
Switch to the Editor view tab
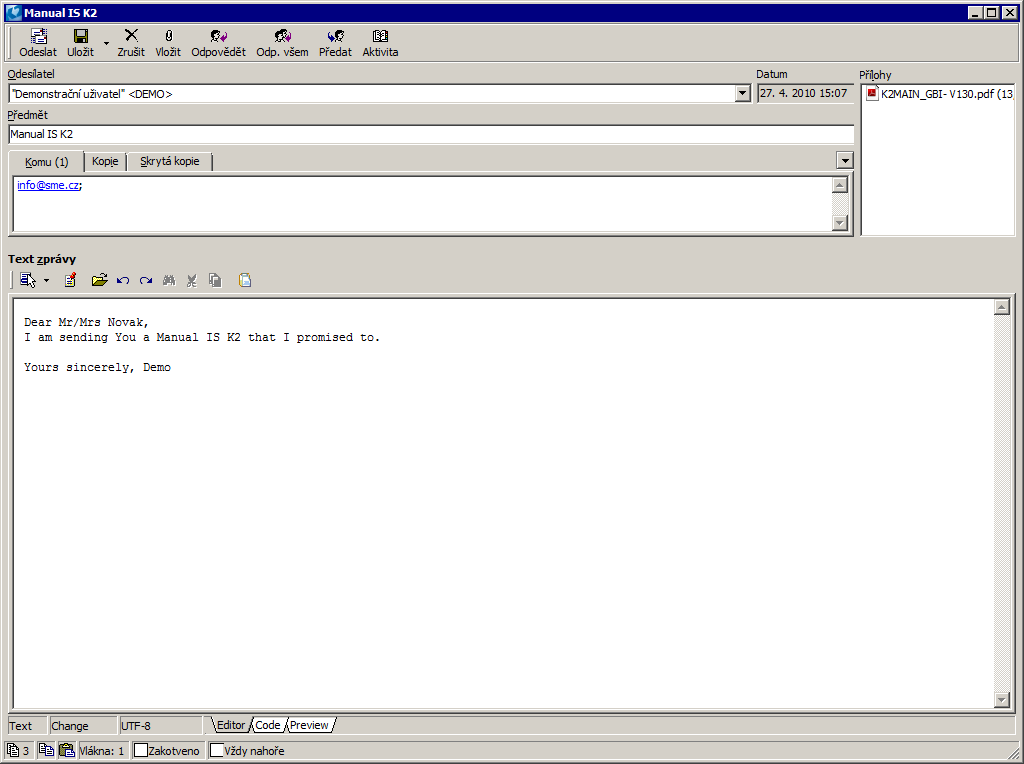(x=230, y=725)
